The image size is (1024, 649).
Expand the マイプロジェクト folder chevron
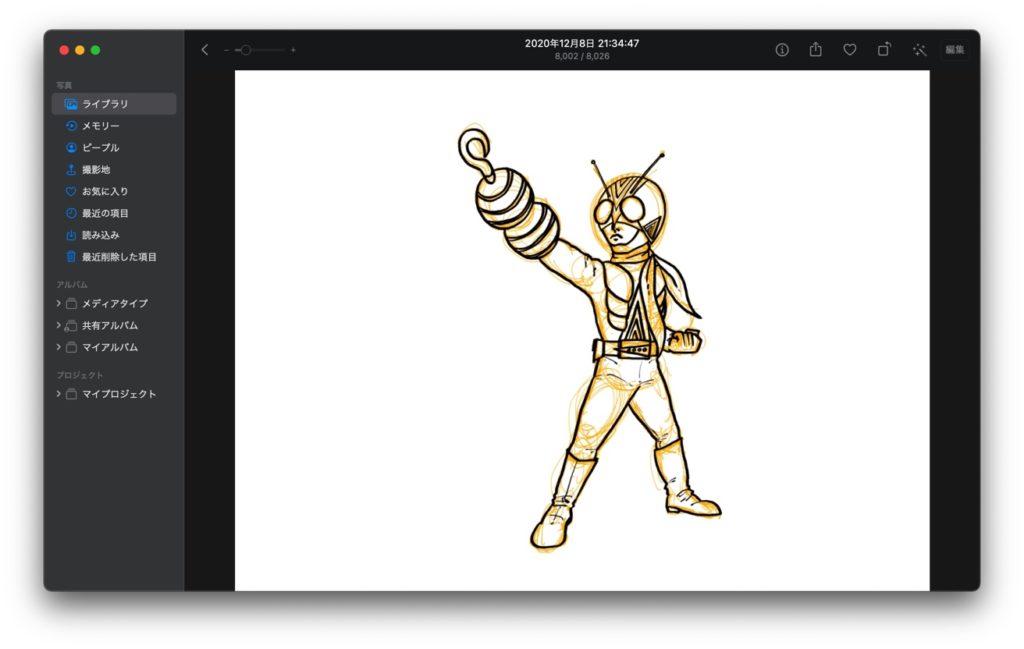tap(58, 394)
